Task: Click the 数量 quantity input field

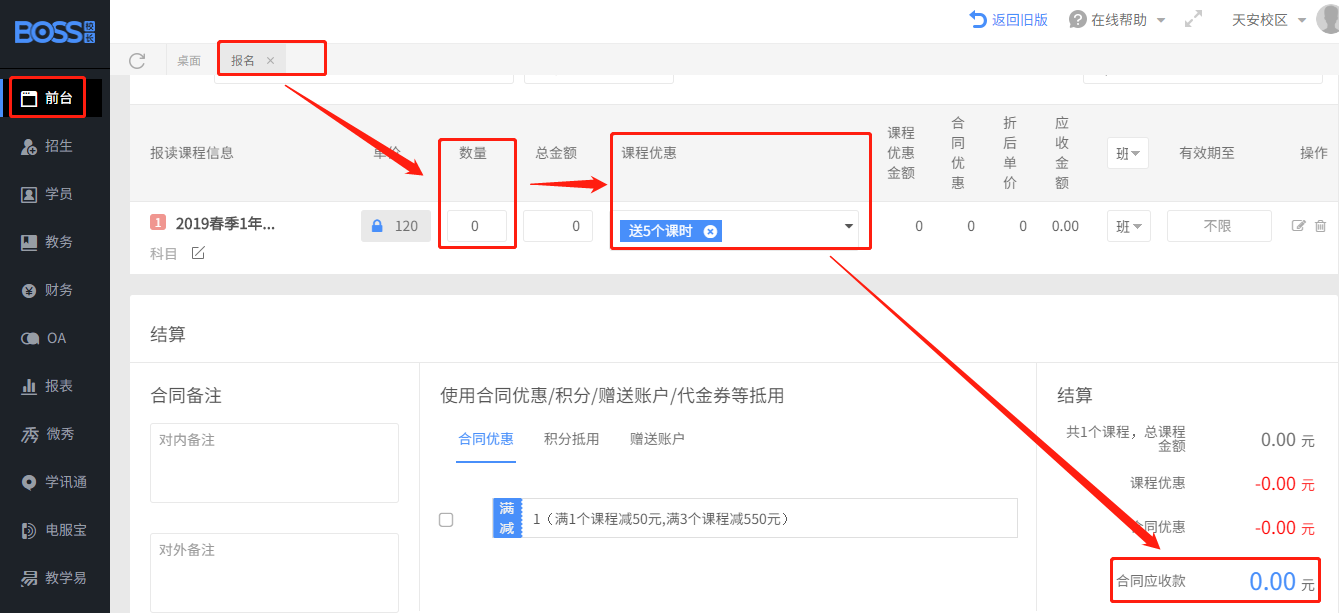Action: click(476, 226)
